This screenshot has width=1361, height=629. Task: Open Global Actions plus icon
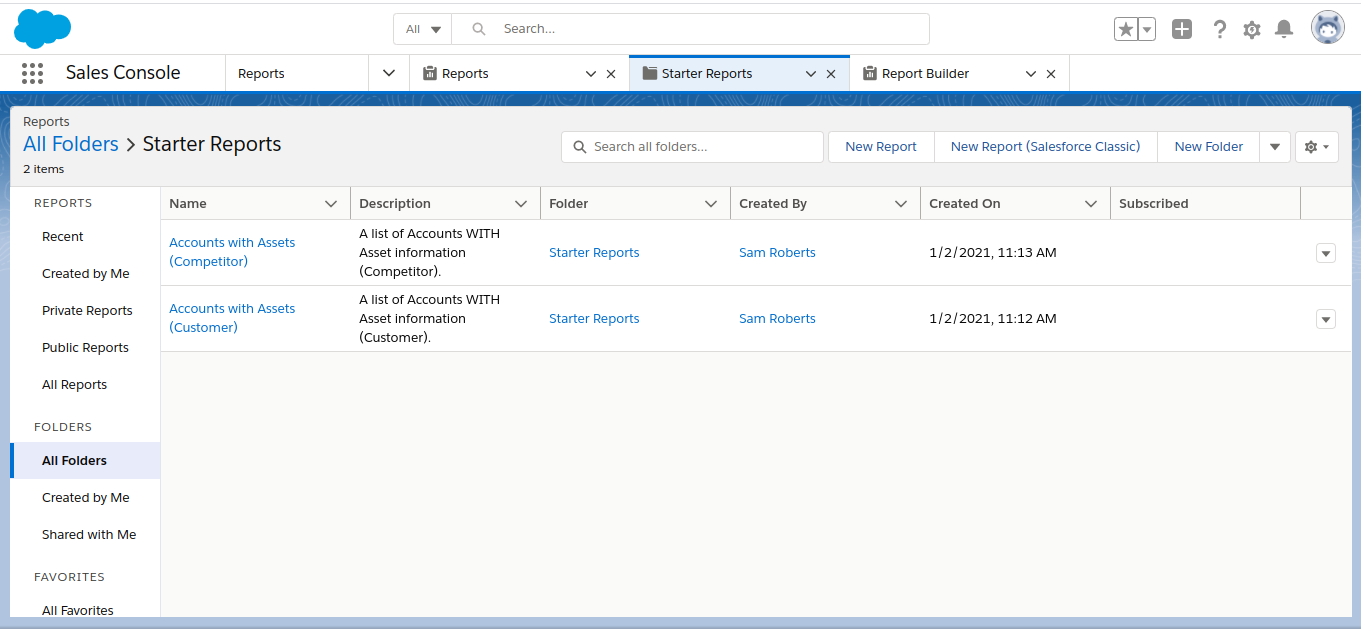tap(1182, 29)
